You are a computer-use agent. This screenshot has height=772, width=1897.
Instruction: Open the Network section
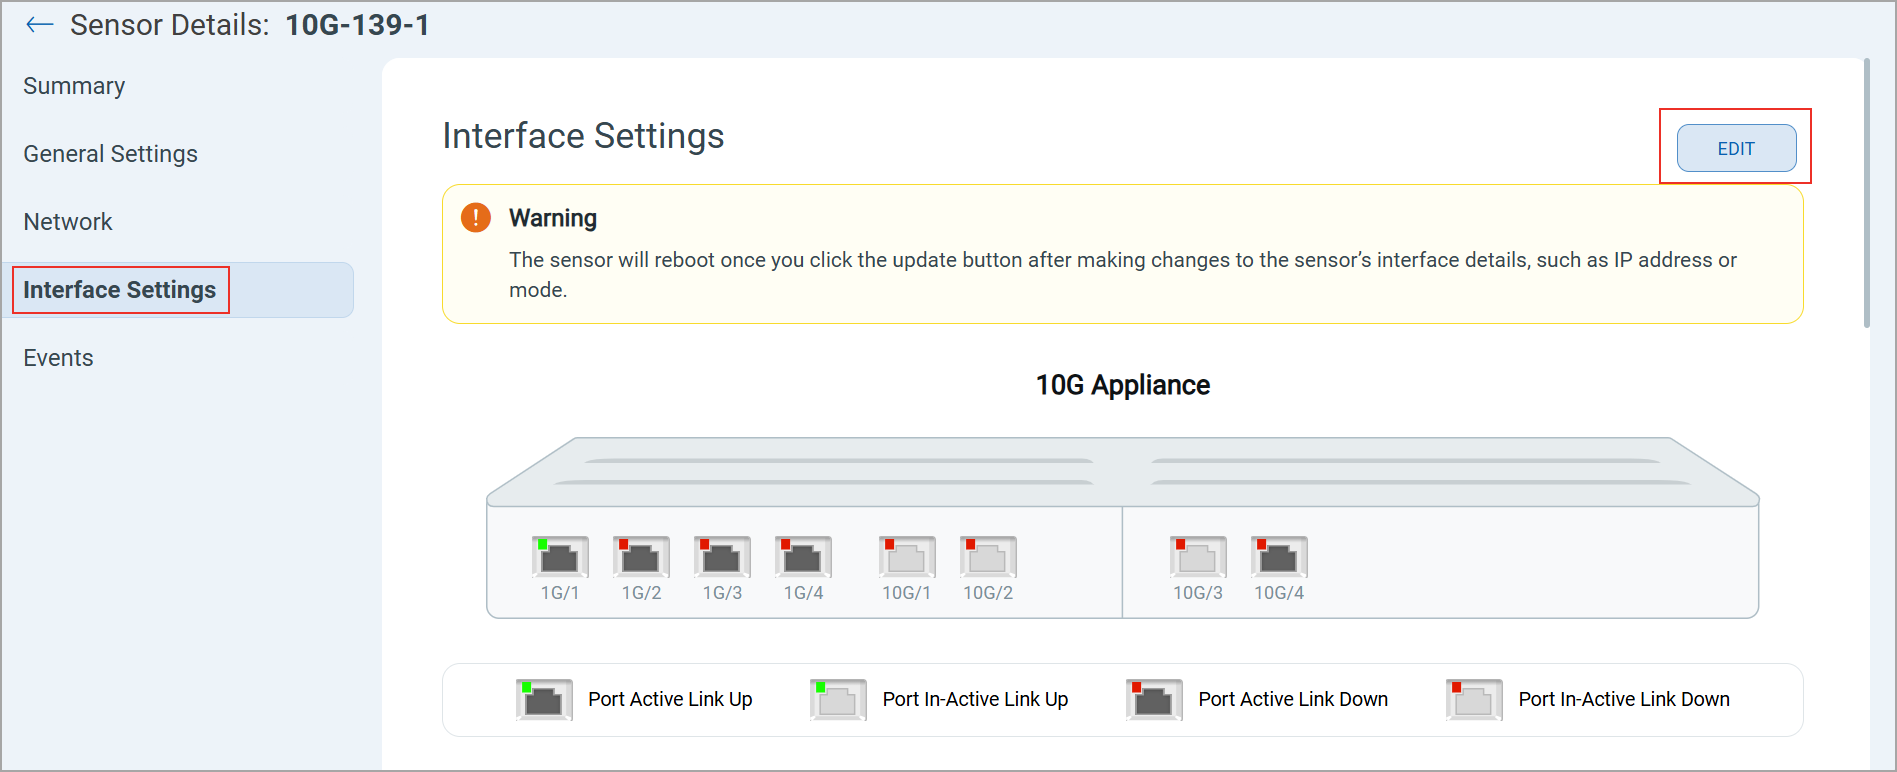(x=68, y=222)
